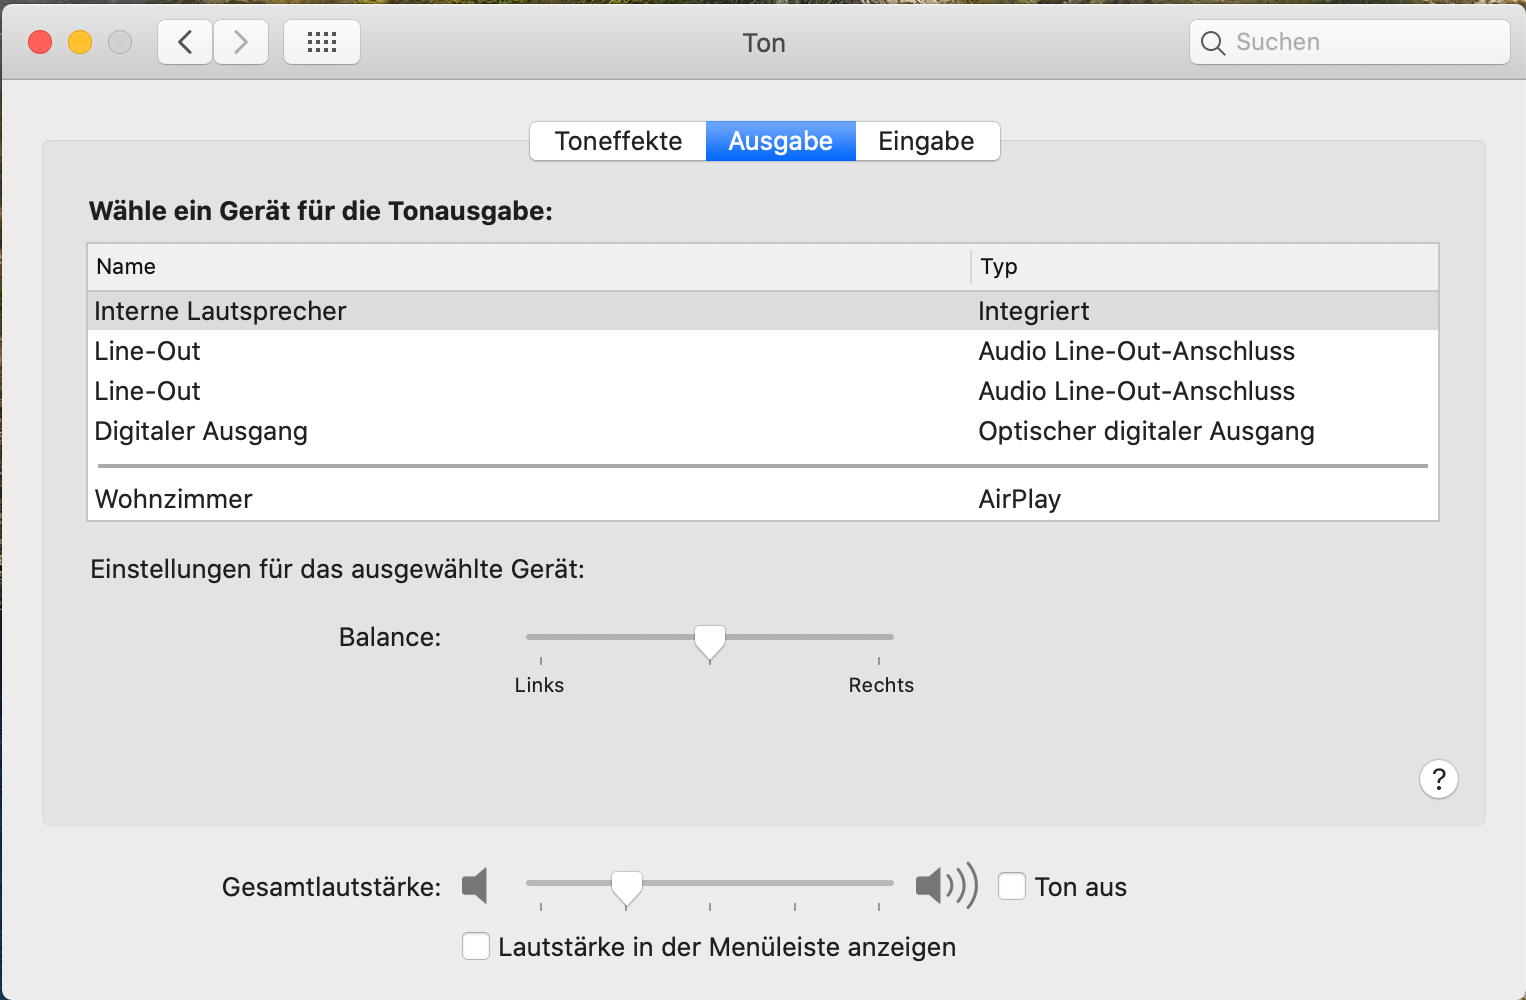Image resolution: width=1526 pixels, height=1000 pixels.
Task: Select the Ausgabe tab
Action: (x=780, y=141)
